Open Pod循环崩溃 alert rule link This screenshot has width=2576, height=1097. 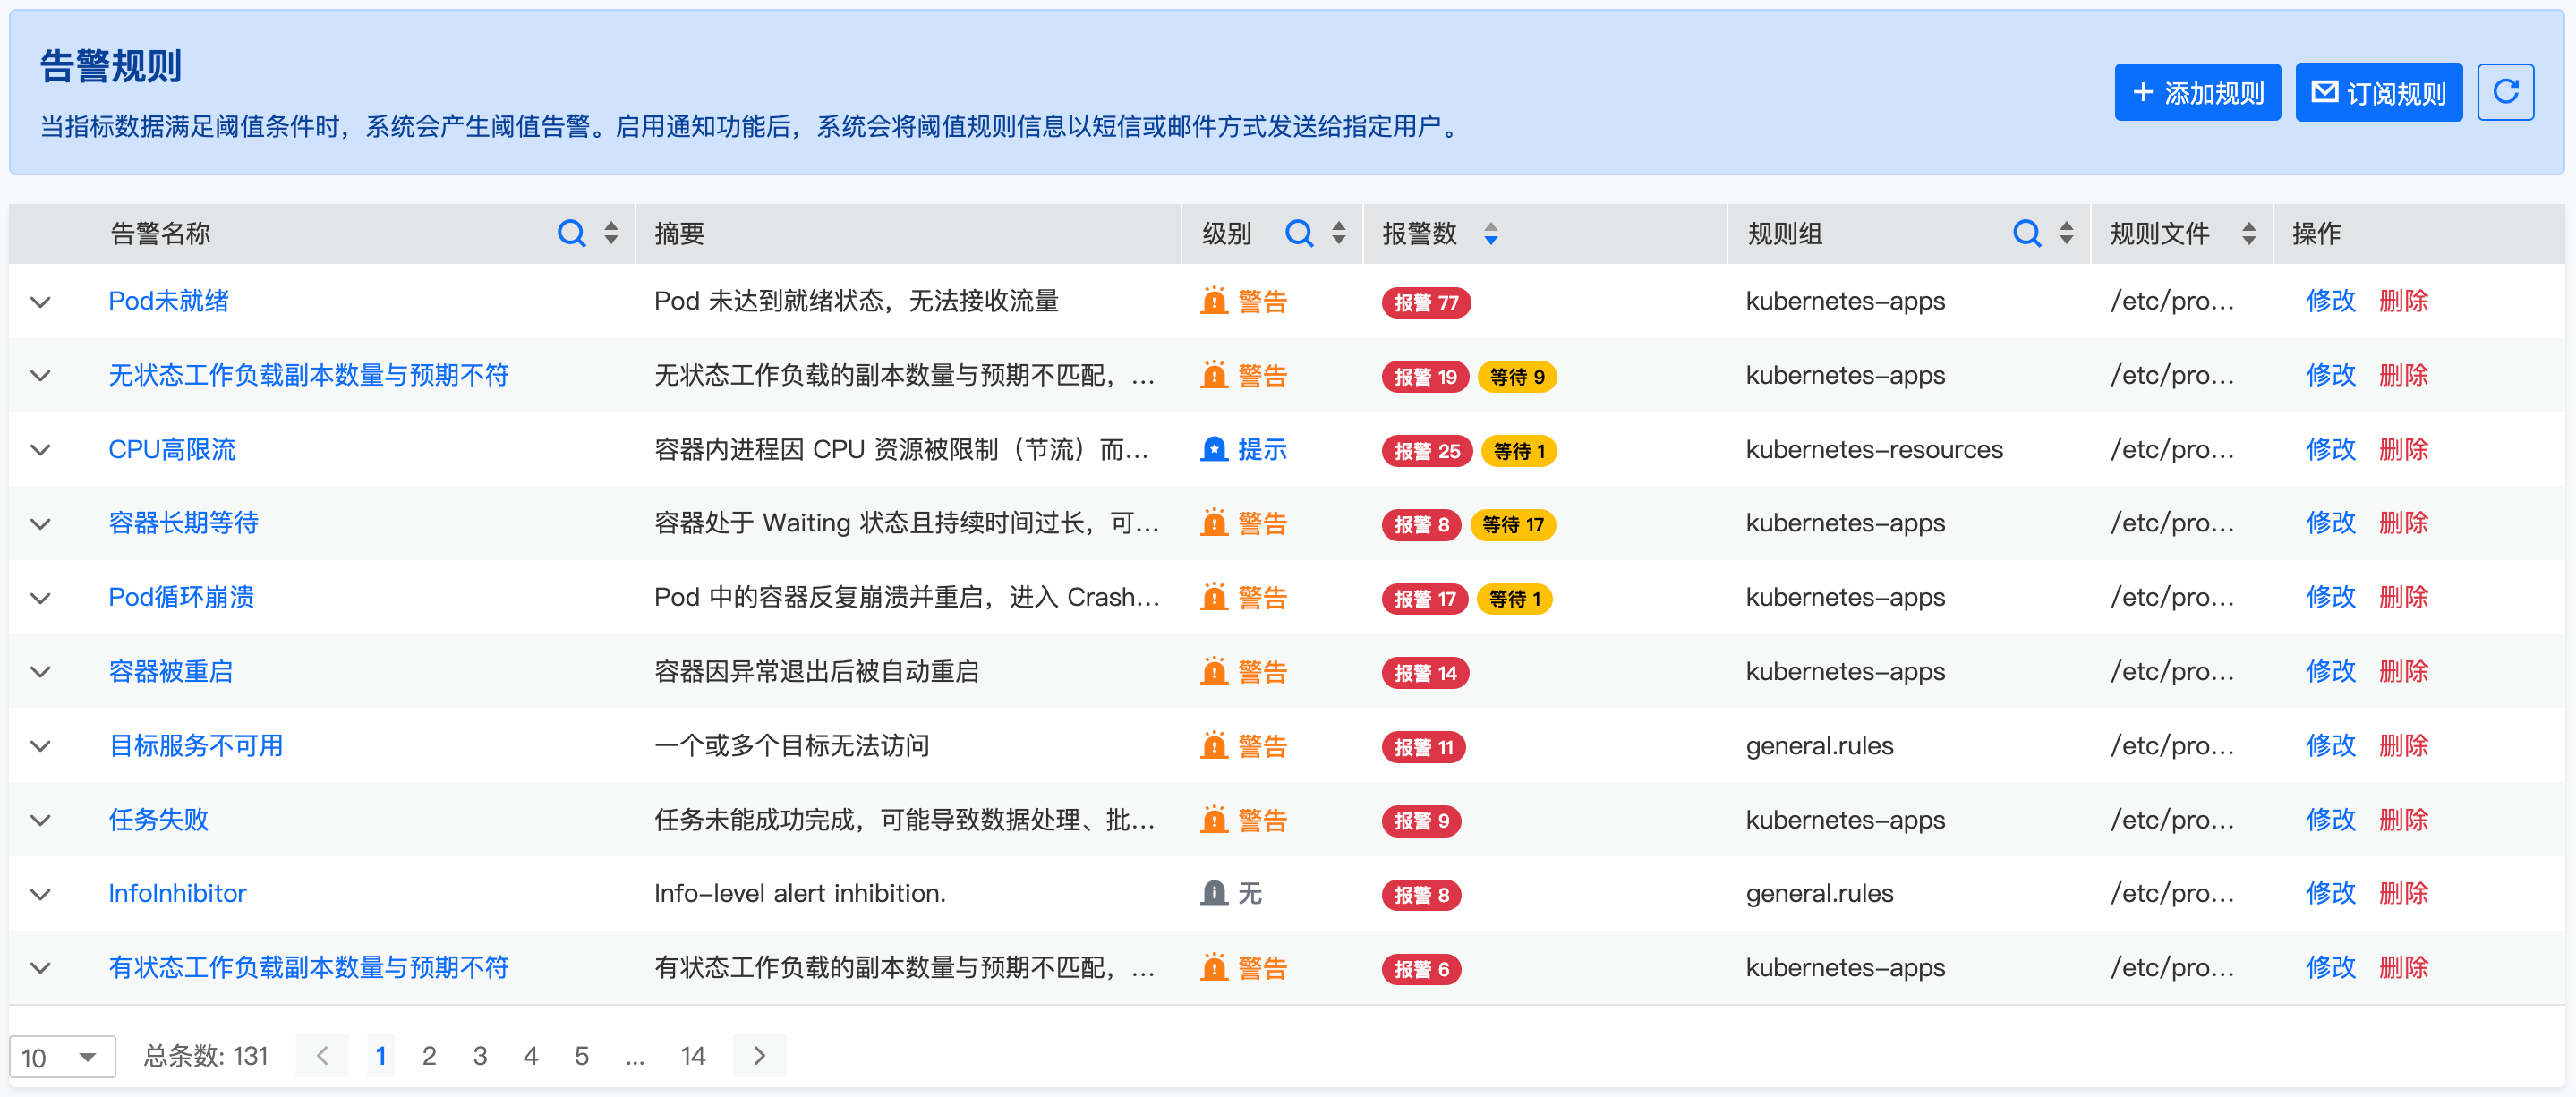(181, 597)
